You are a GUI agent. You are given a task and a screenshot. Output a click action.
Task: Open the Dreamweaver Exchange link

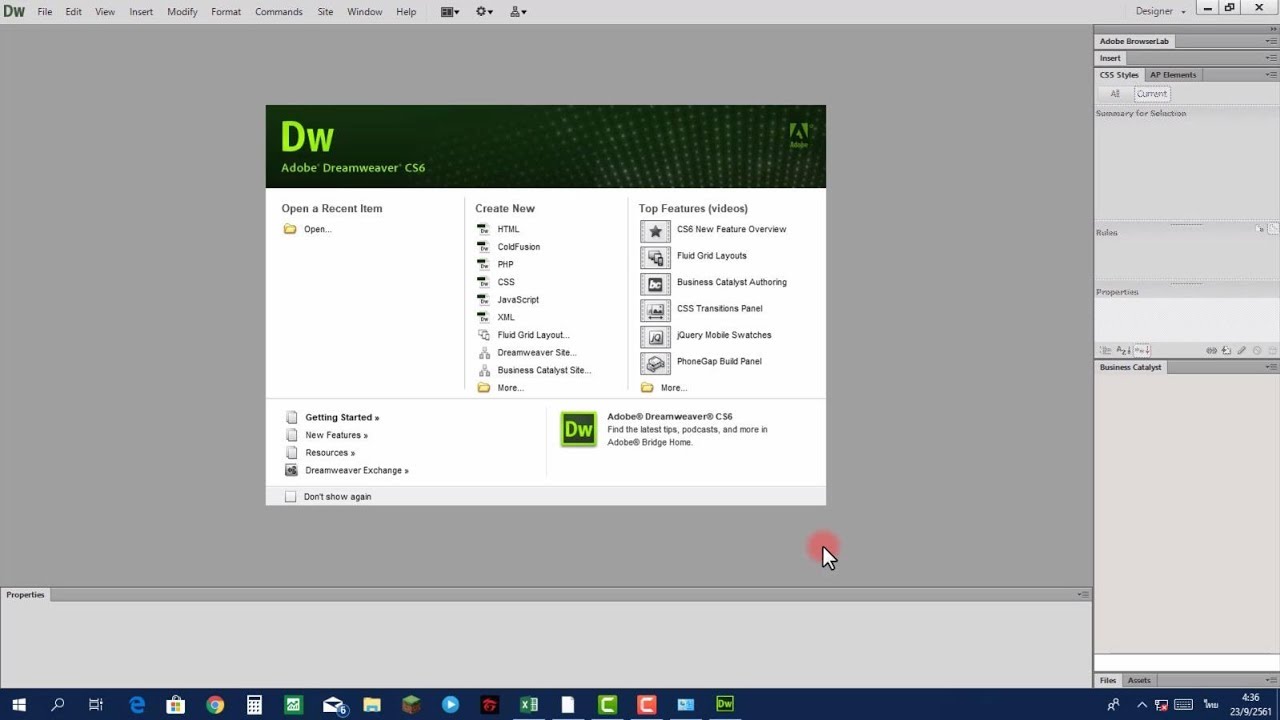point(357,470)
